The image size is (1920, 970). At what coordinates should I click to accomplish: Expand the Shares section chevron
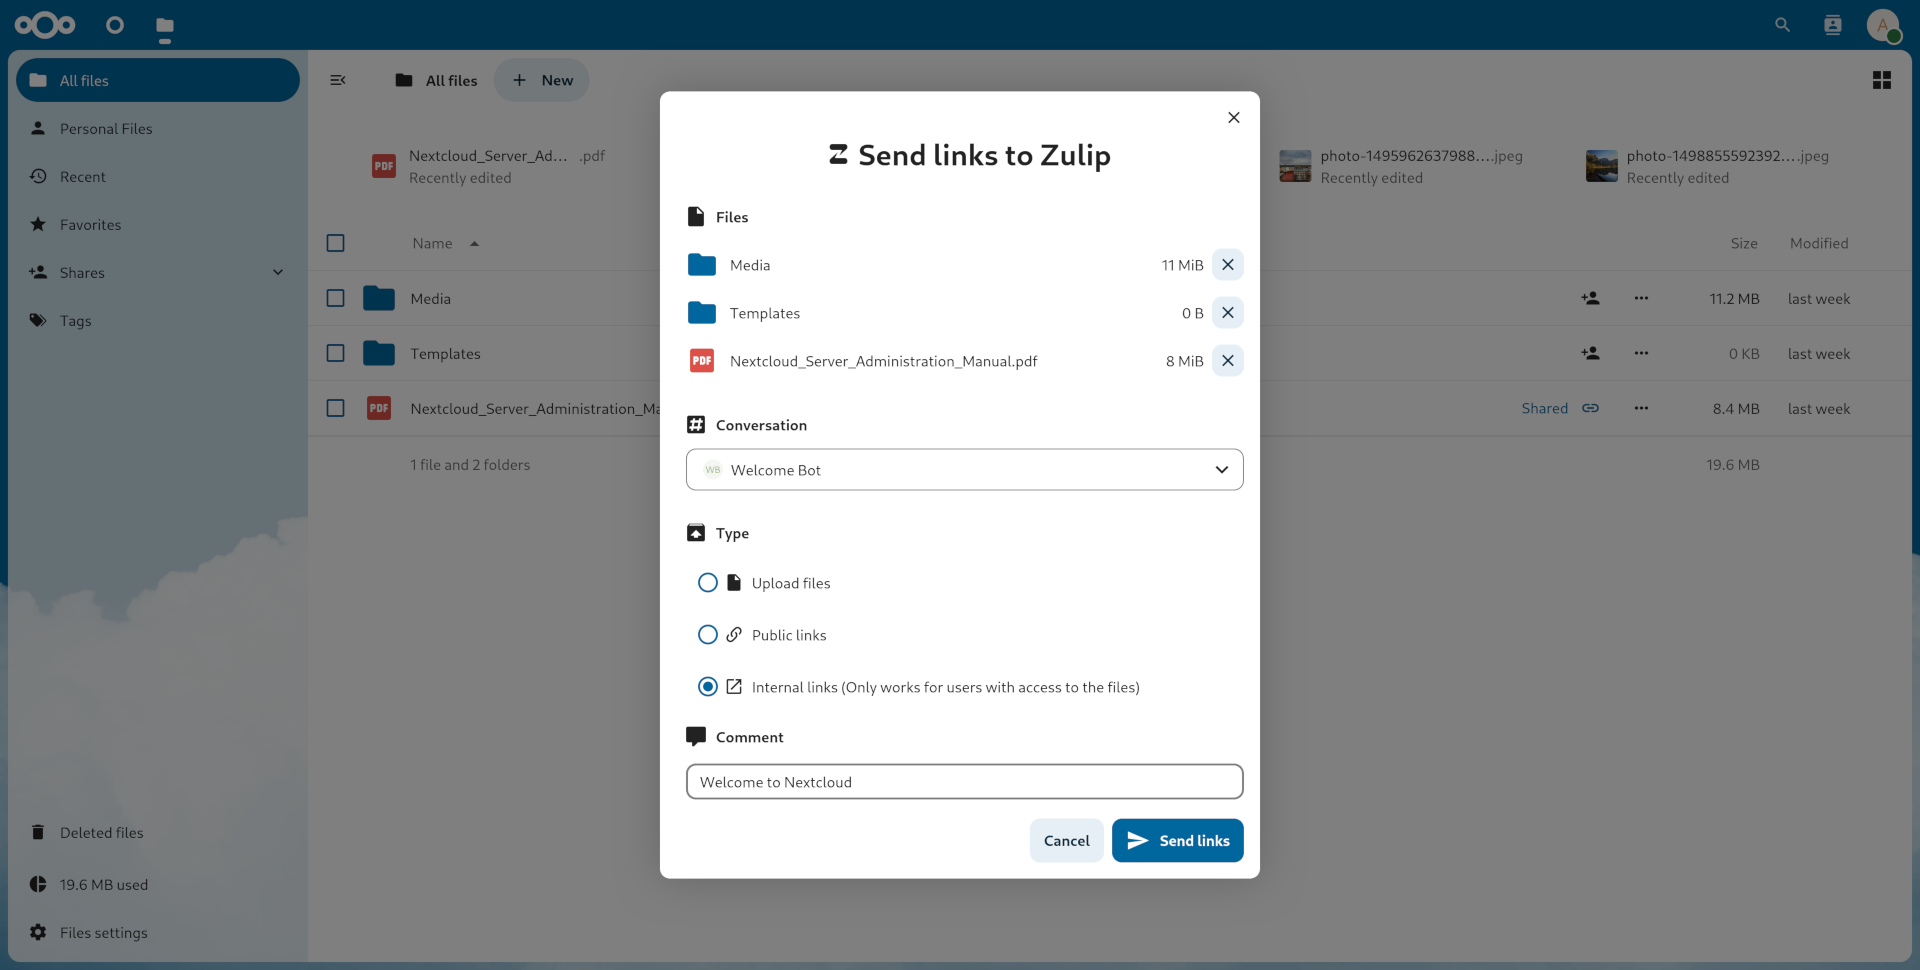click(278, 273)
